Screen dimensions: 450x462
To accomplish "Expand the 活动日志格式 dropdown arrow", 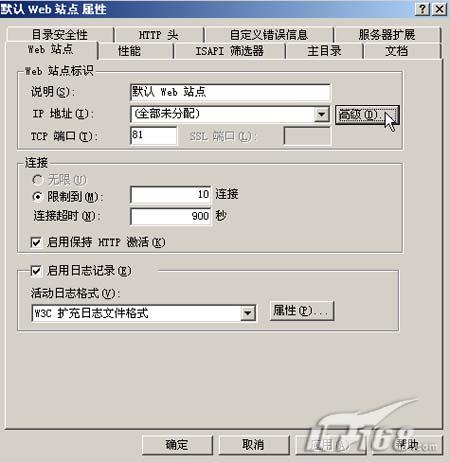I will [247, 313].
